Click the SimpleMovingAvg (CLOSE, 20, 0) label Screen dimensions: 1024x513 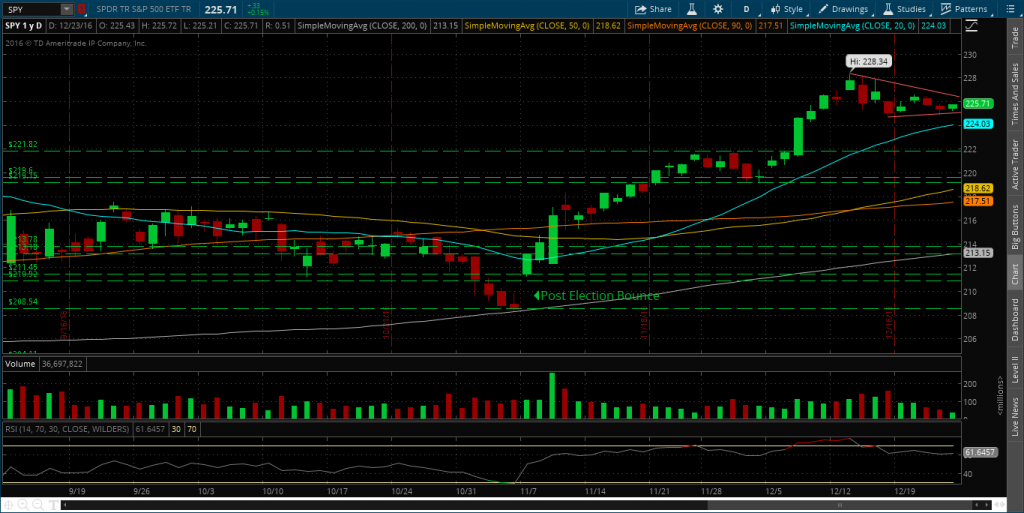(x=852, y=25)
